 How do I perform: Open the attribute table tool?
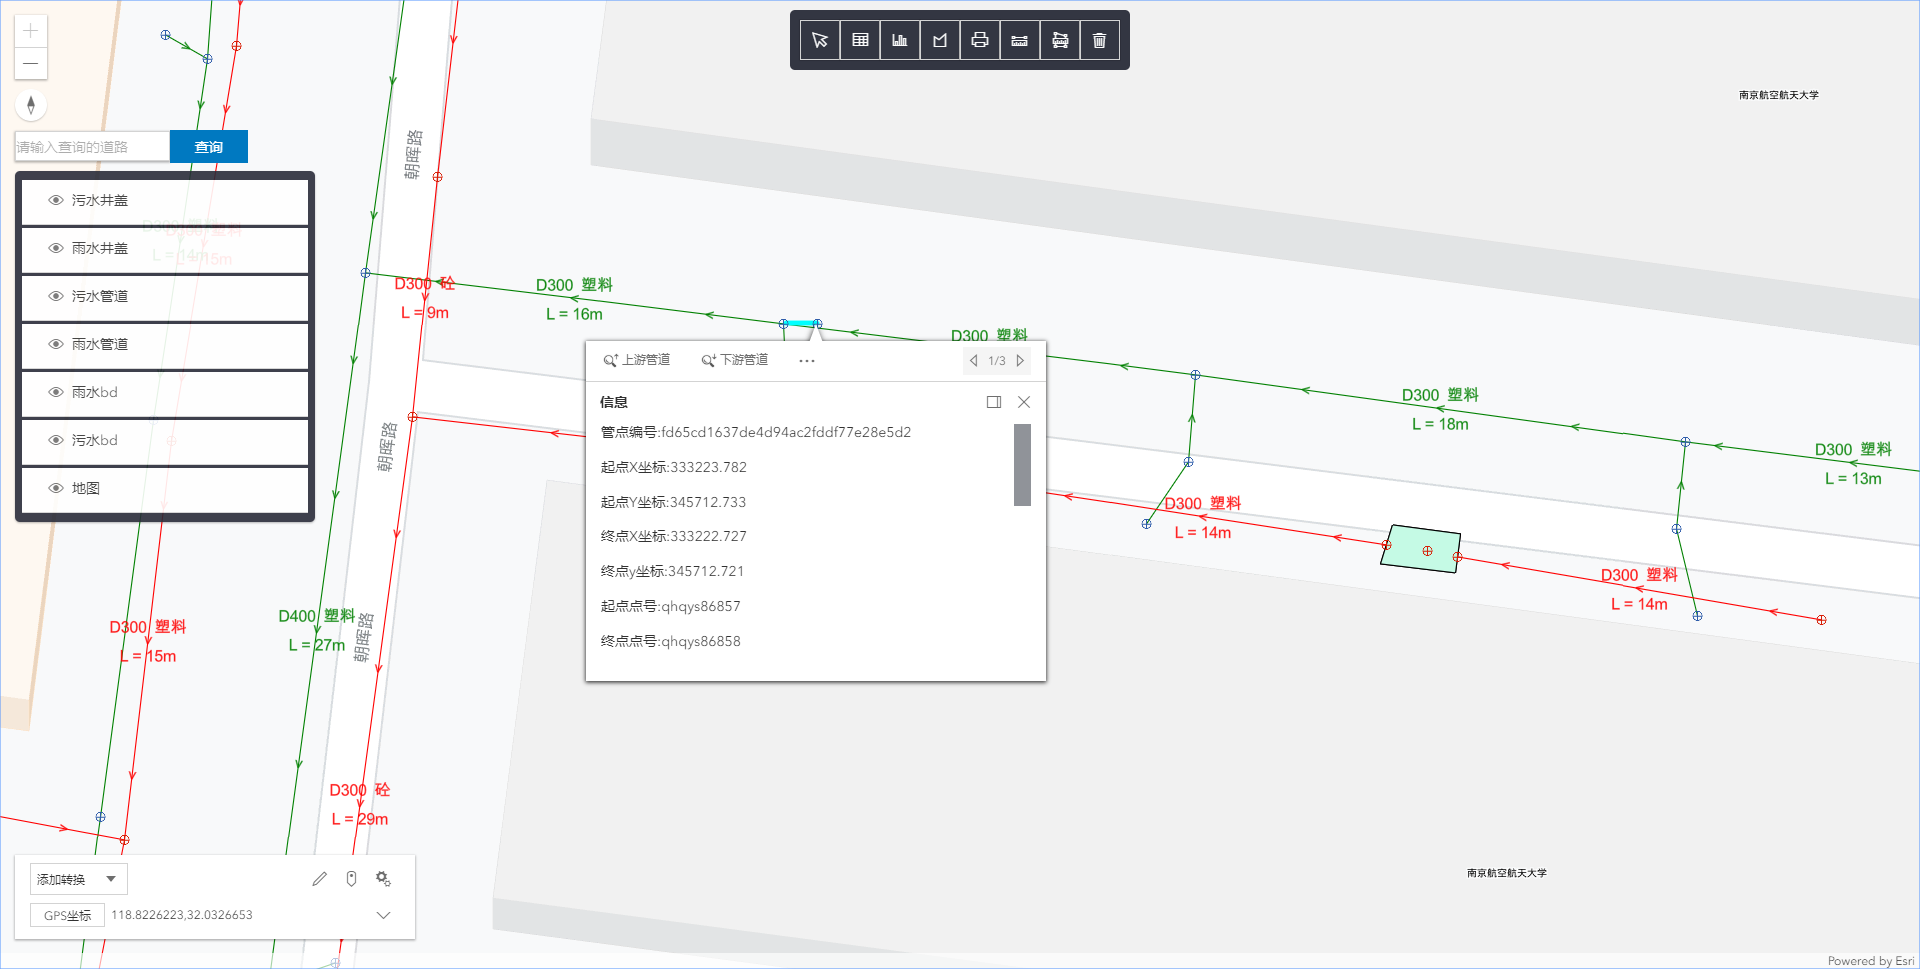pyautogui.click(x=860, y=40)
